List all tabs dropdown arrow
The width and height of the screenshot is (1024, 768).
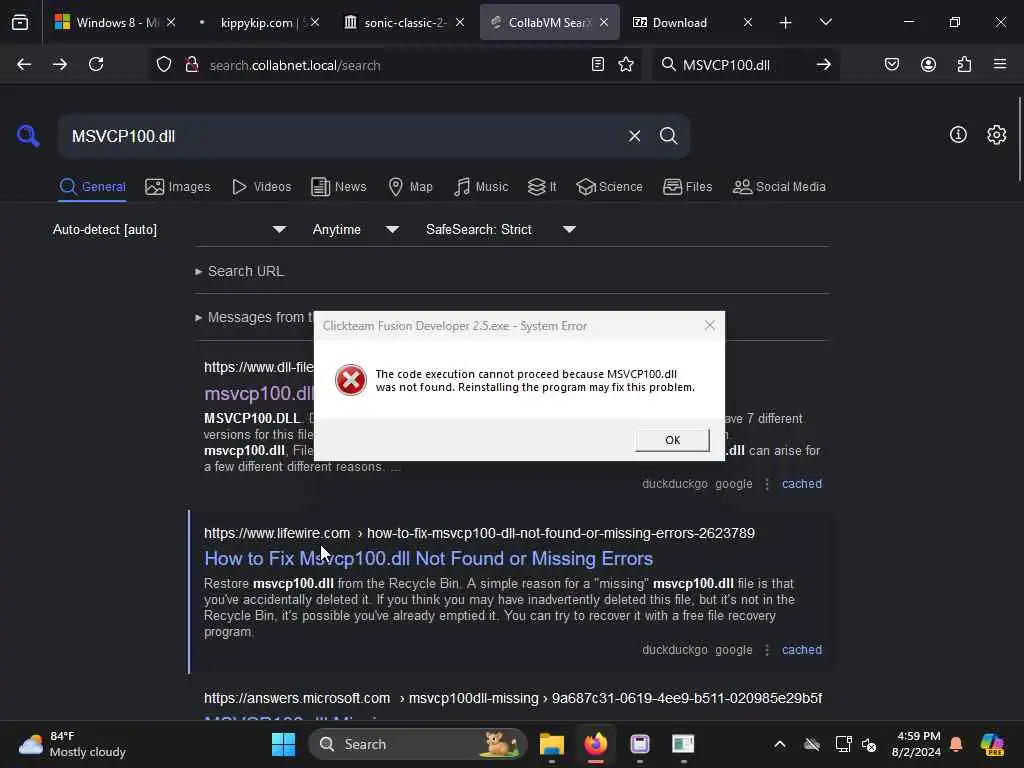825,22
